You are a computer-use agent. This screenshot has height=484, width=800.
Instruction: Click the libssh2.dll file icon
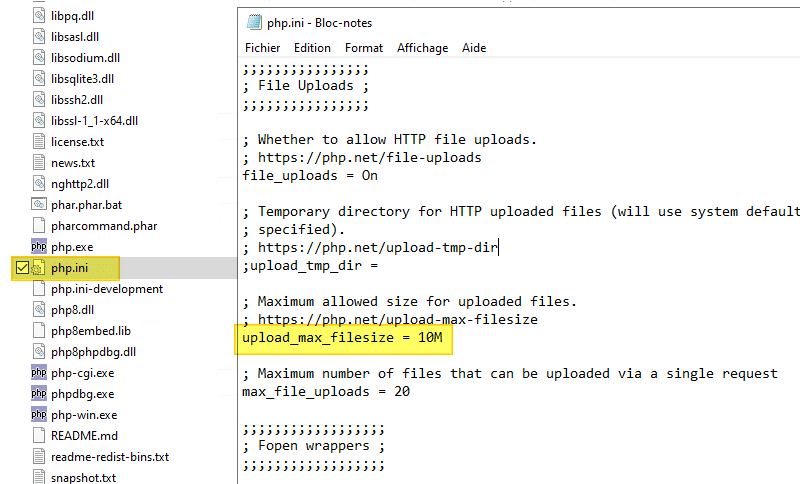click(39, 99)
